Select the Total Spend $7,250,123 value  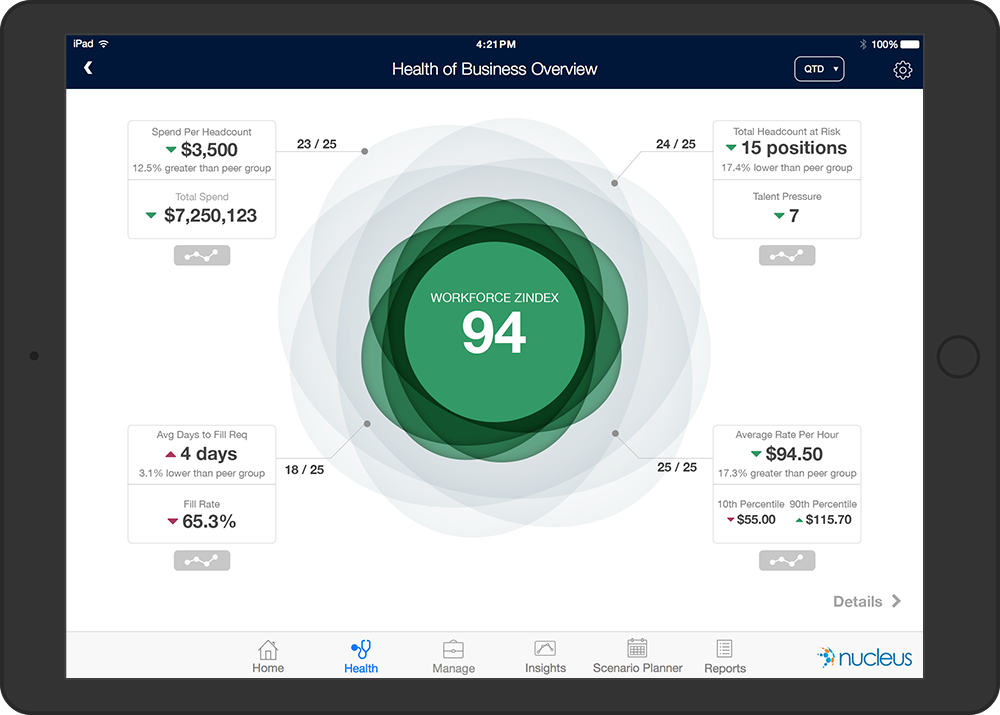(210, 216)
